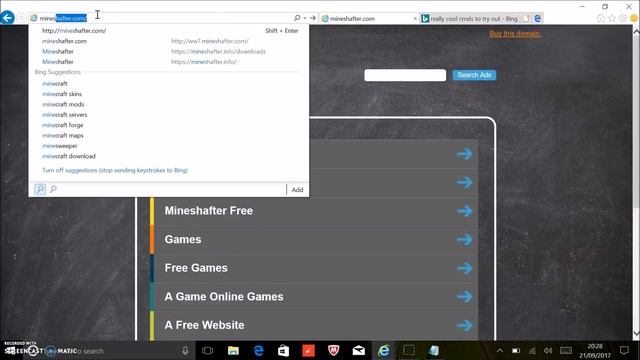Open Microsoft Edge via the tab bar icon
The width and height of the screenshot is (640, 360).
pyautogui.click(x=538, y=18)
